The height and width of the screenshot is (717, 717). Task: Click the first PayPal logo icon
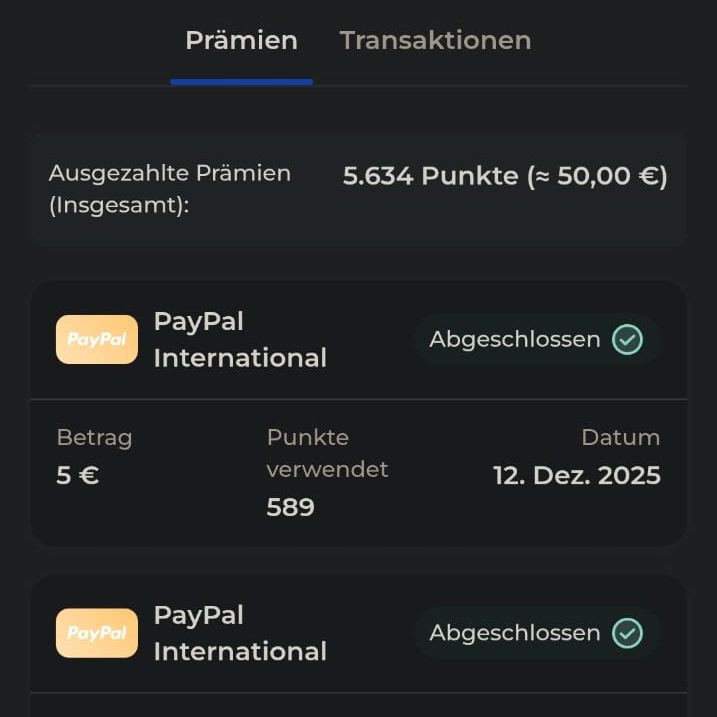click(97, 339)
